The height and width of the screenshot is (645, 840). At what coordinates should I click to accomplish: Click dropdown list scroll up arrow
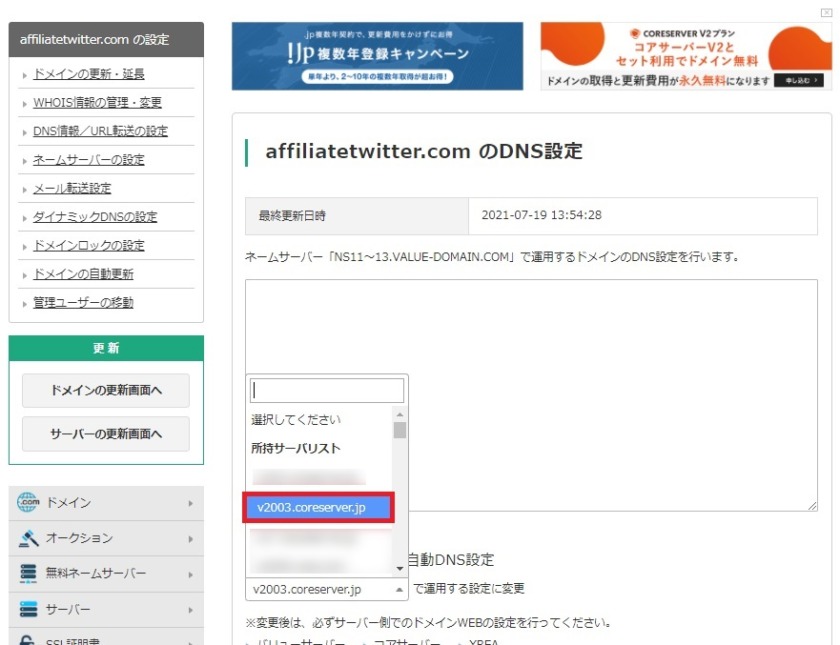pyautogui.click(x=400, y=415)
